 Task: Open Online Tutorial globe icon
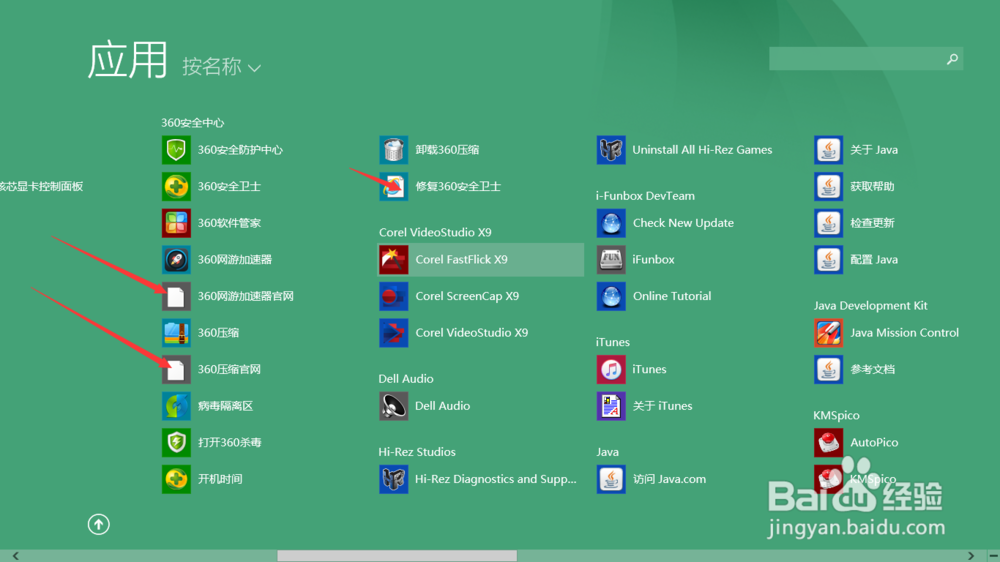[611, 296]
